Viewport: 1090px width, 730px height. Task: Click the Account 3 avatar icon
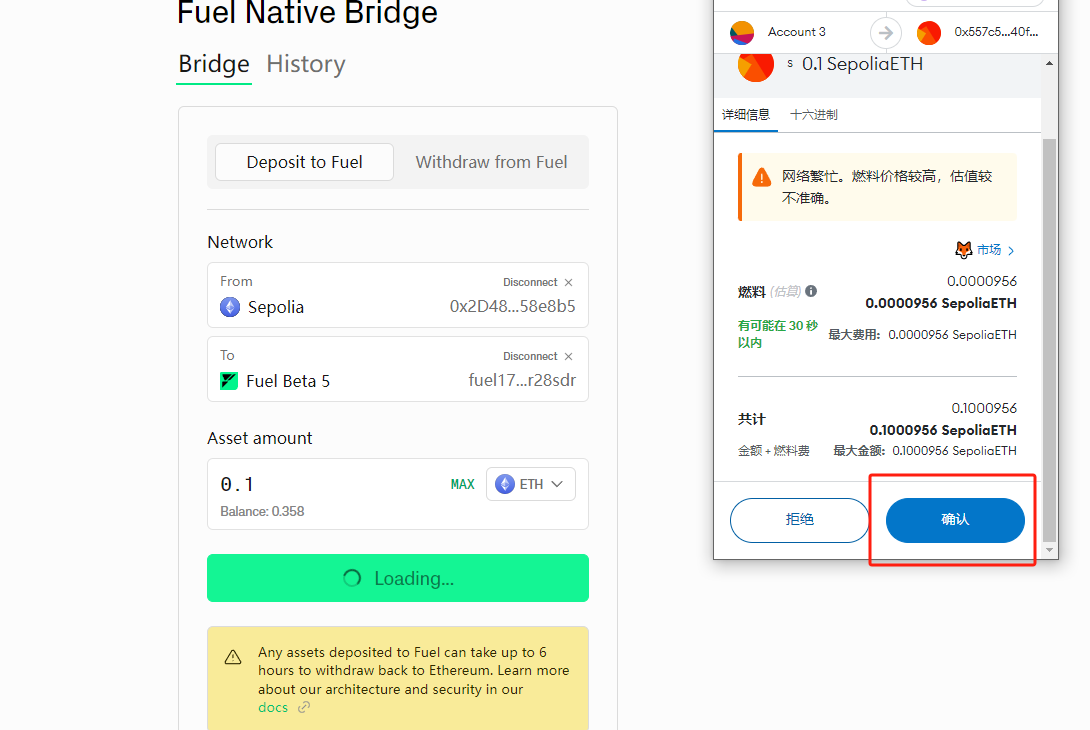(x=742, y=33)
